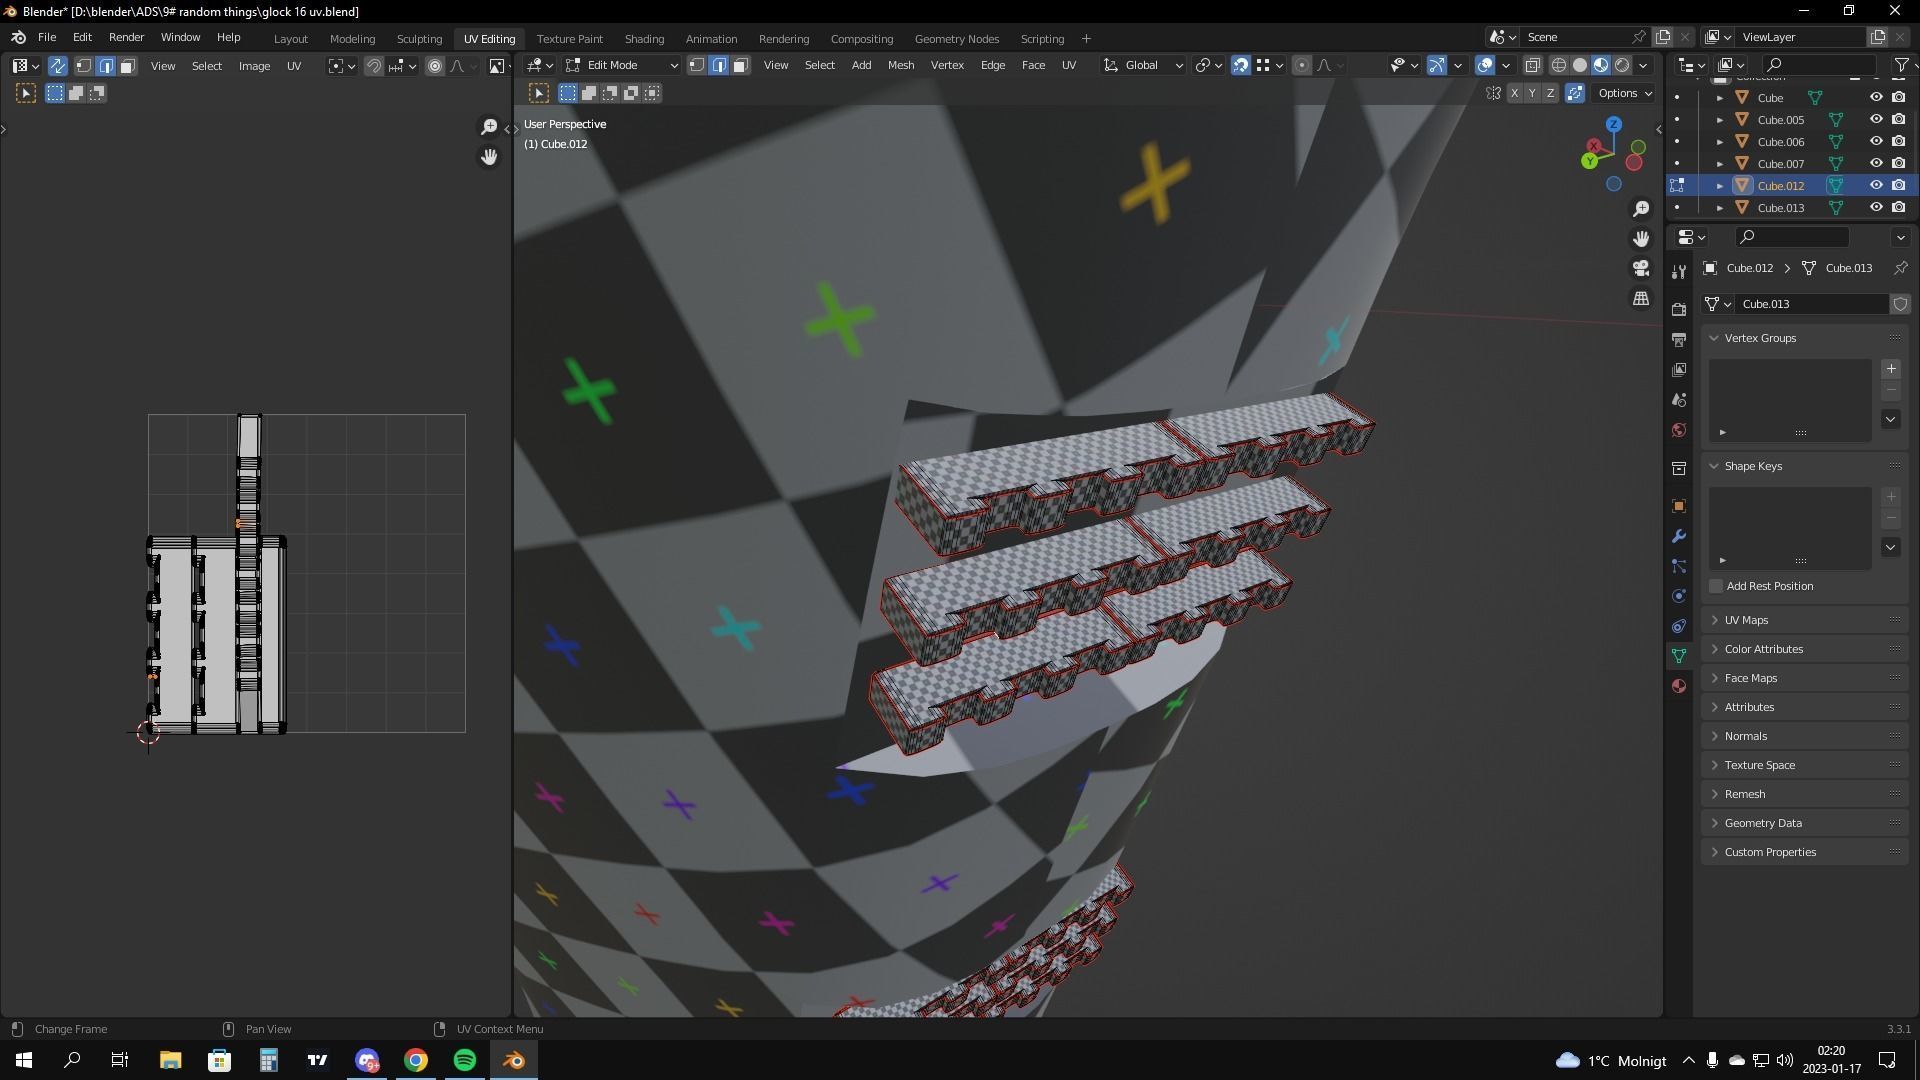Image resolution: width=1920 pixels, height=1080 pixels.
Task: Disable rendering for Cube.013 via its camera icon
Action: coord(1898,208)
